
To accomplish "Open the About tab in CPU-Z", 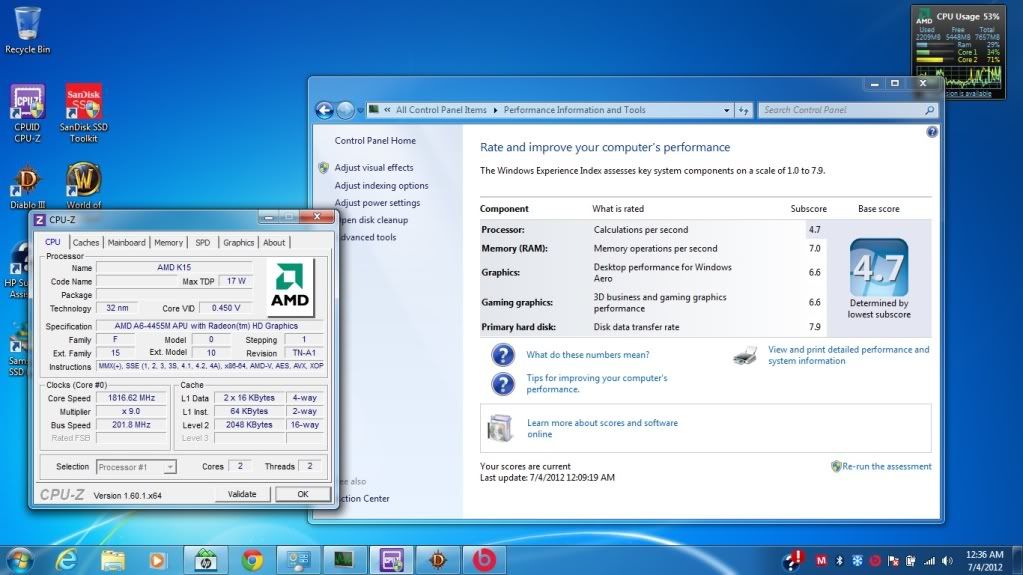I will (274, 243).
